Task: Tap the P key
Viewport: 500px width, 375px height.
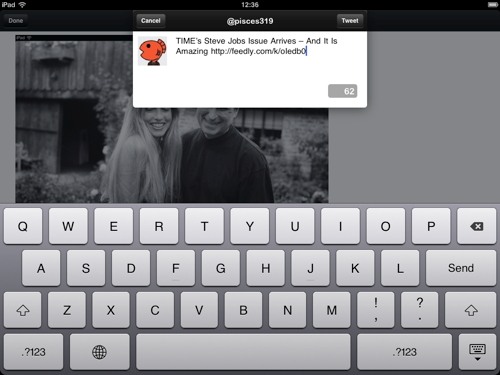Action: click(431, 226)
